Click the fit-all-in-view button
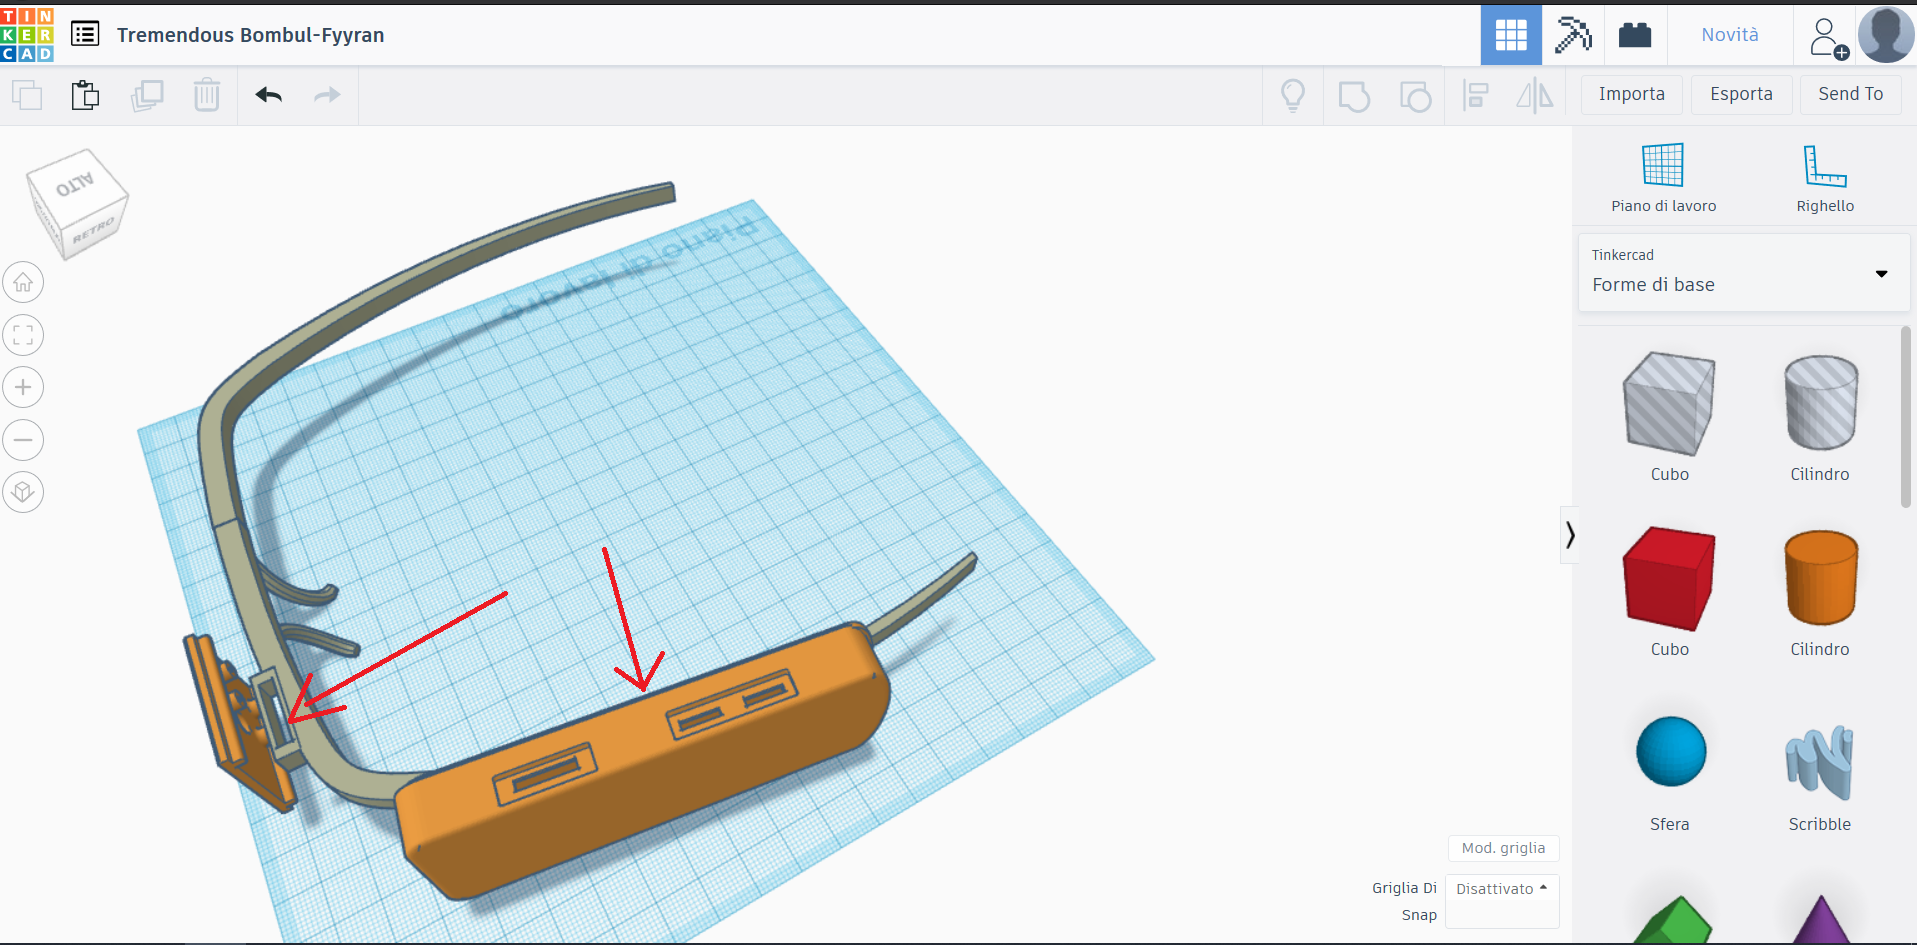 click(23, 335)
